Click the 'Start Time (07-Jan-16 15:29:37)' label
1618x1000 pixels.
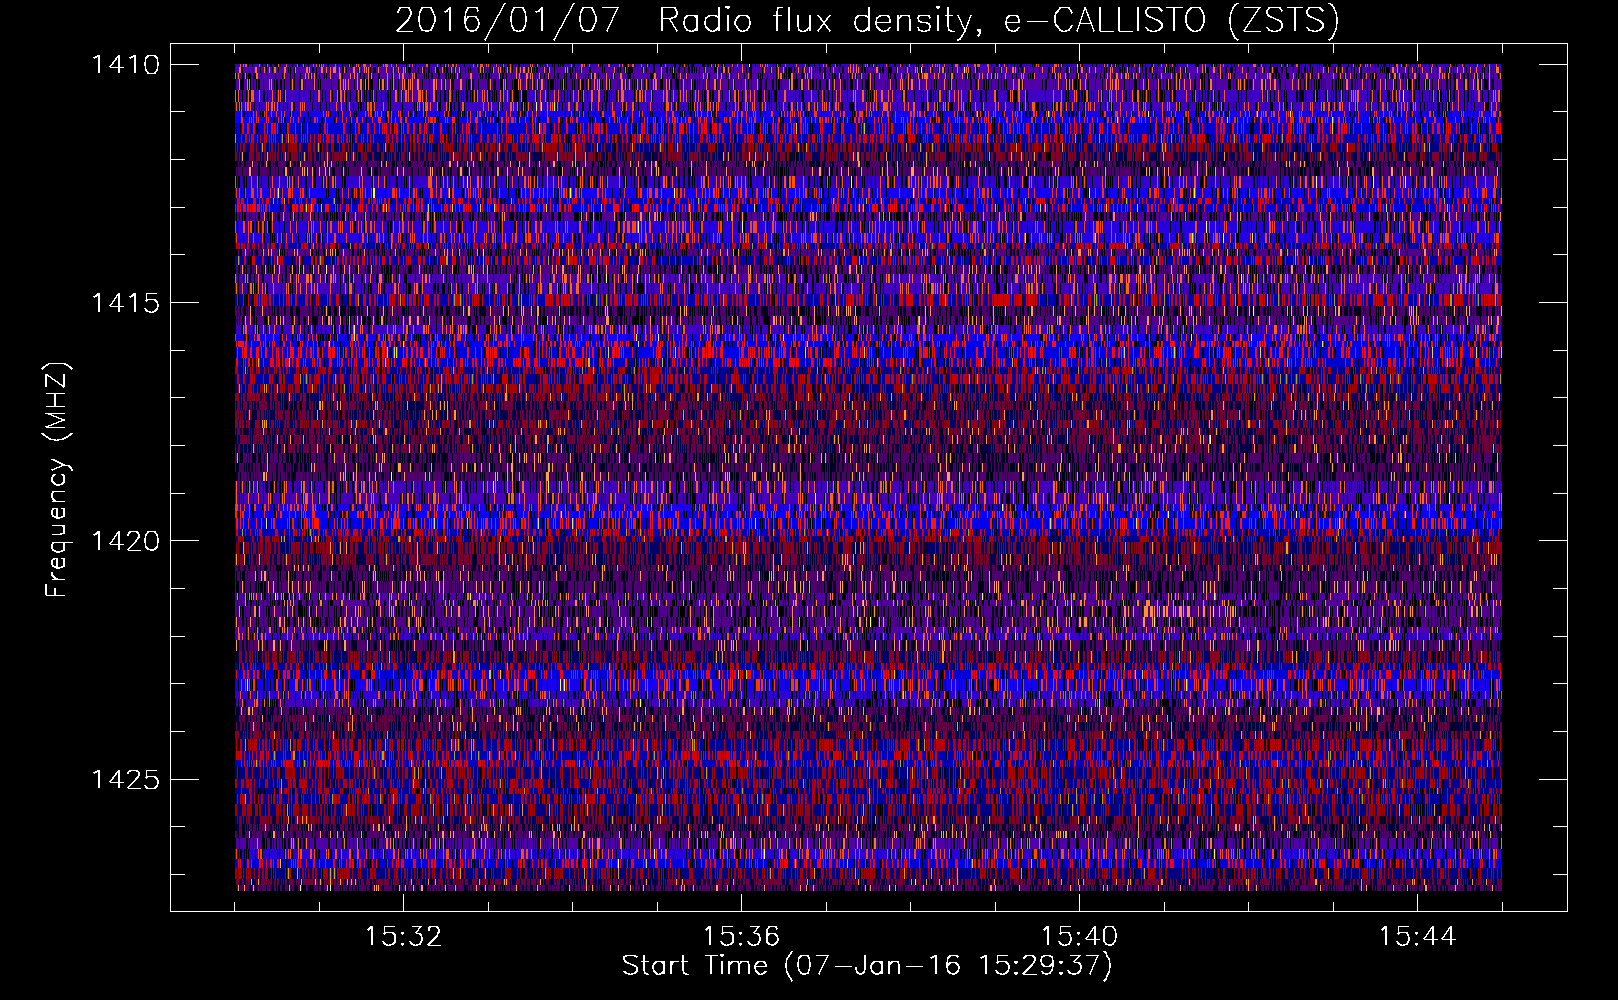click(x=867, y=966)
